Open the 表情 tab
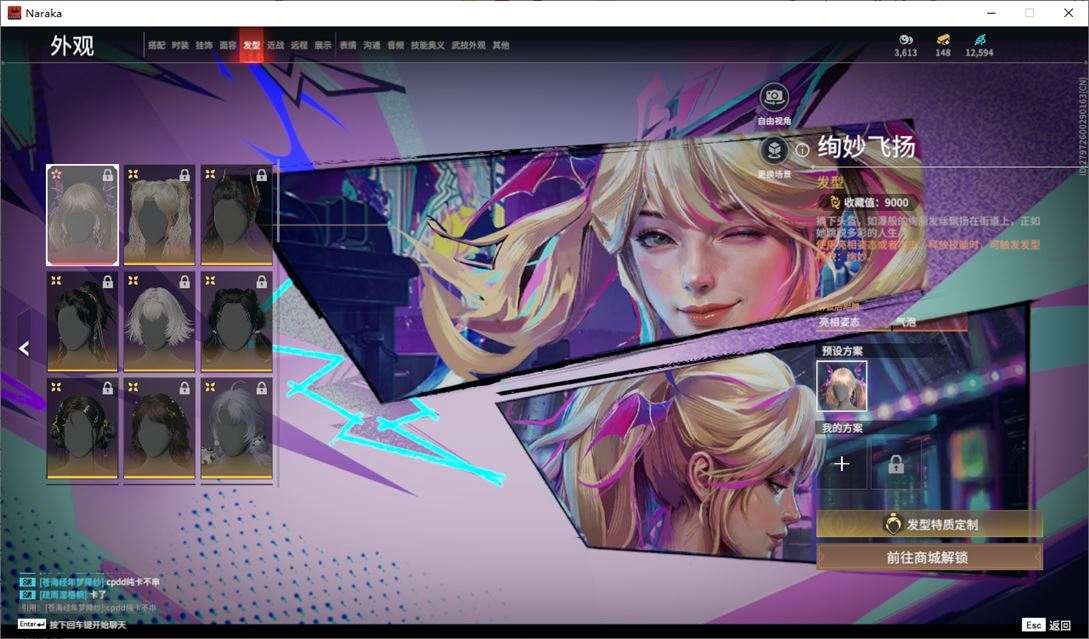 (348, 45)
